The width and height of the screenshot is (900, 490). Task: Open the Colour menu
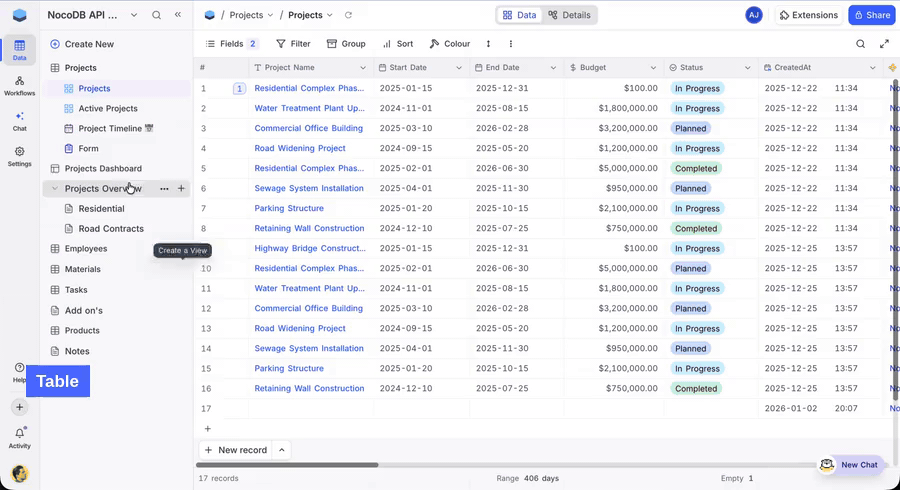450,44
